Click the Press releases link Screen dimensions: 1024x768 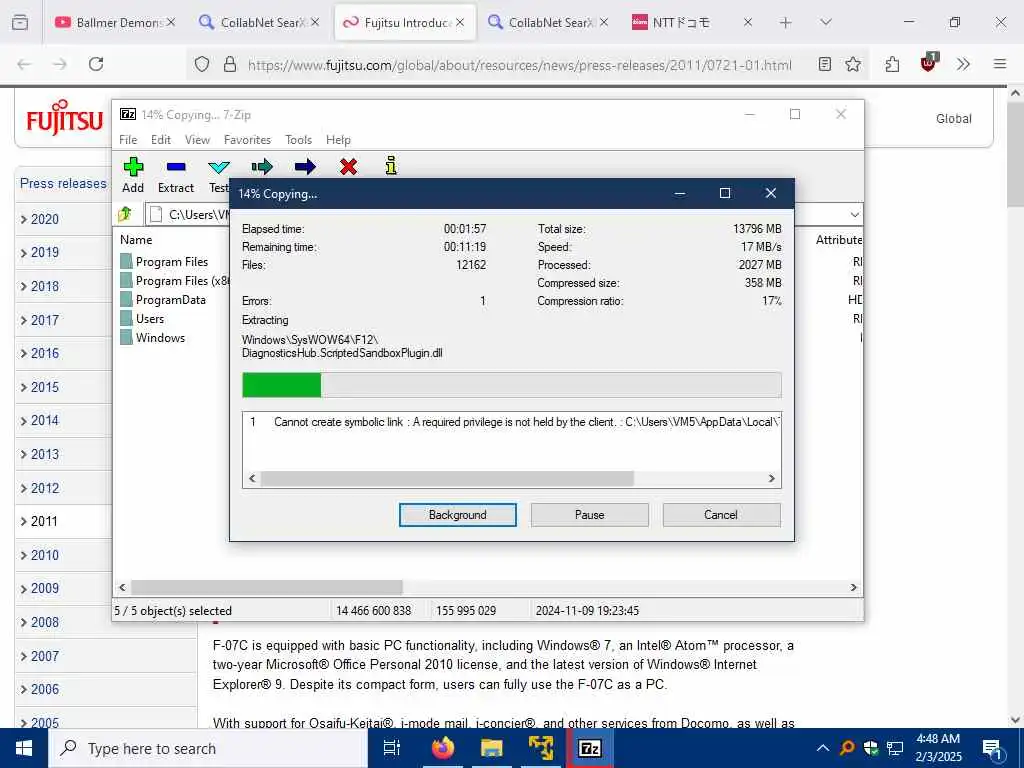pos(63,184)
